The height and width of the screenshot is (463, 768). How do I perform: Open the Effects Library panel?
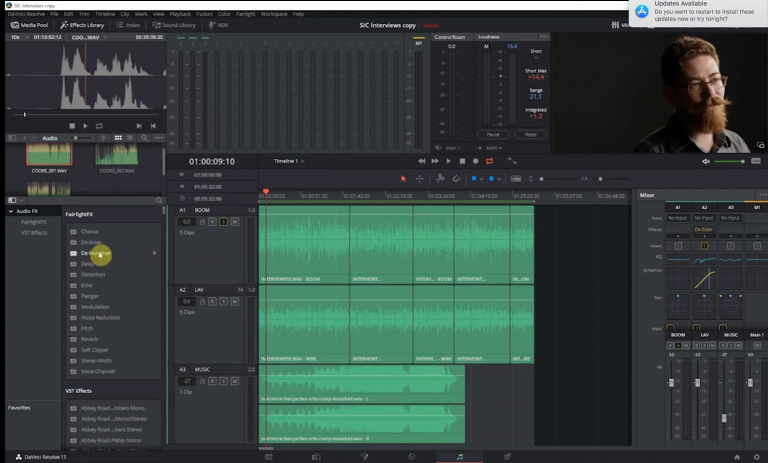point(82,25)
